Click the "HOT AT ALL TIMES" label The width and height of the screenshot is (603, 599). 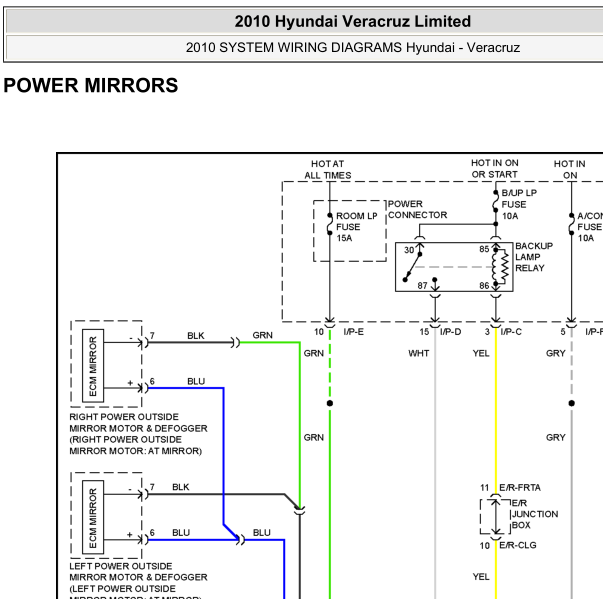328,170
